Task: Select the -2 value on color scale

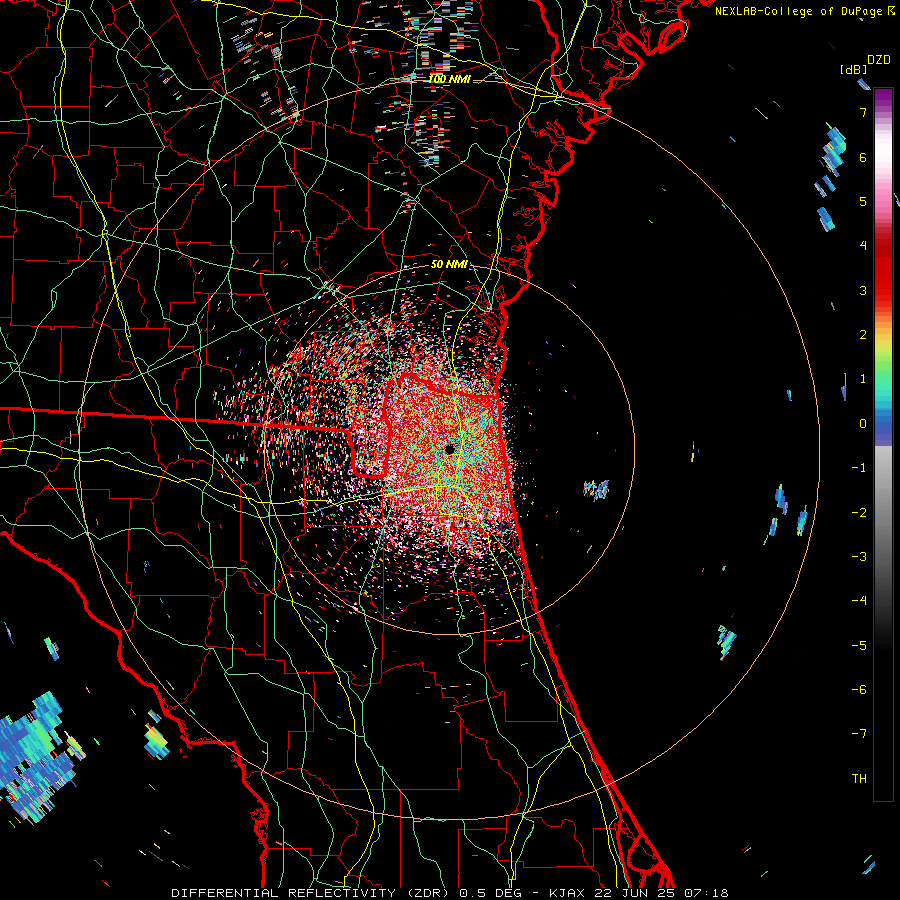Action: pos(859,512)
